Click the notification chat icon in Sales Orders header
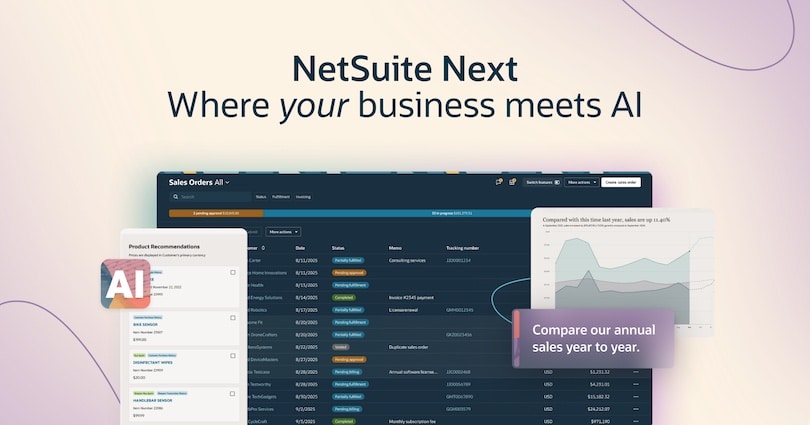Viewport: 810px width, 425px height. pos(499,182)
